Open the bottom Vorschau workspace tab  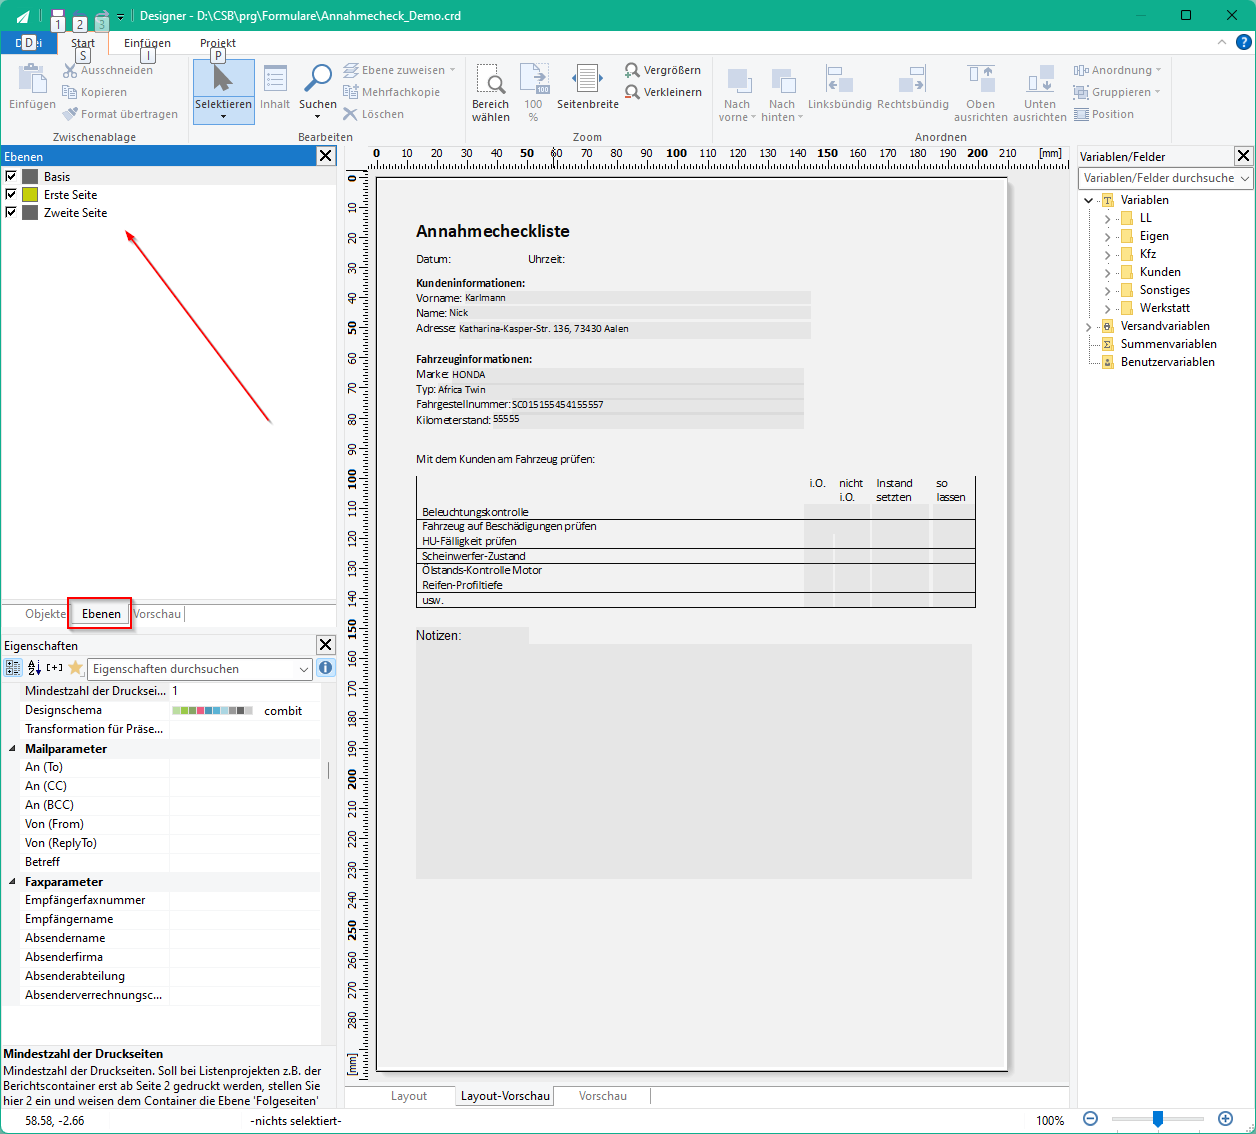point(603,1096)
